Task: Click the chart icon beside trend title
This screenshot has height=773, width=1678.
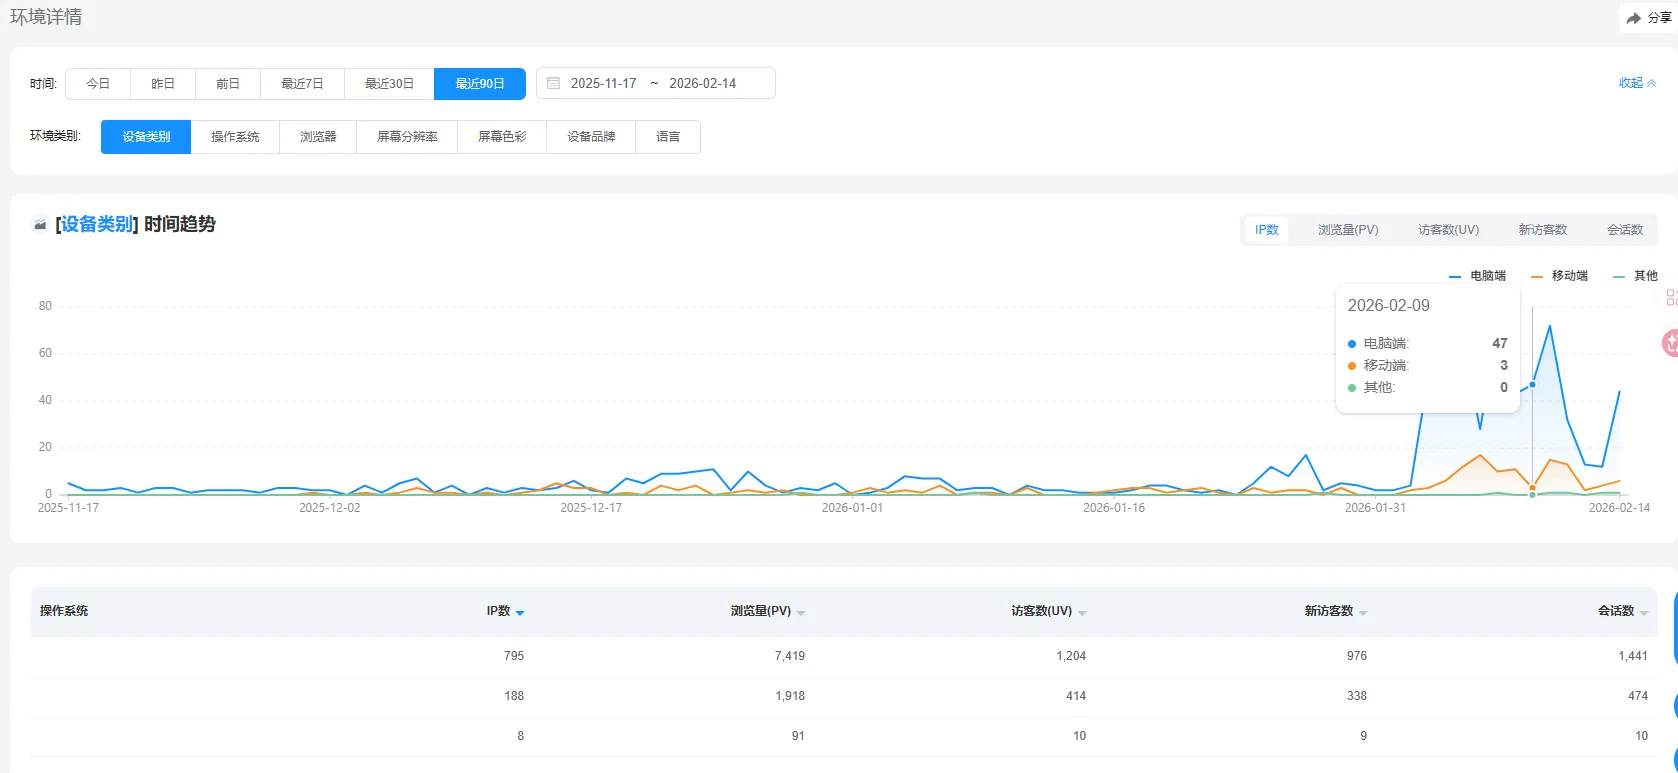Action: coord(40,225)
